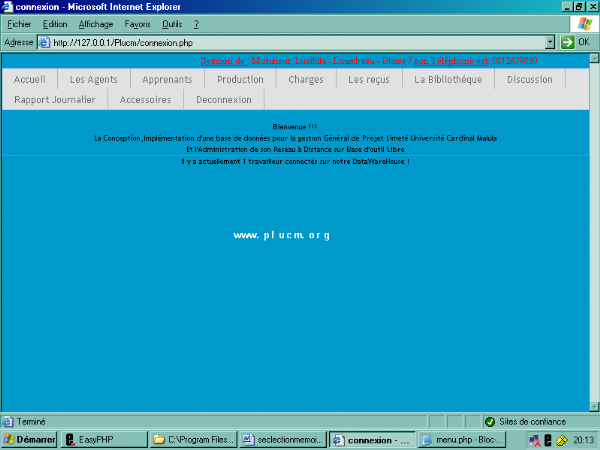Click Deconnexion to log out
600x450 pixels.
(x=224, y=99)
